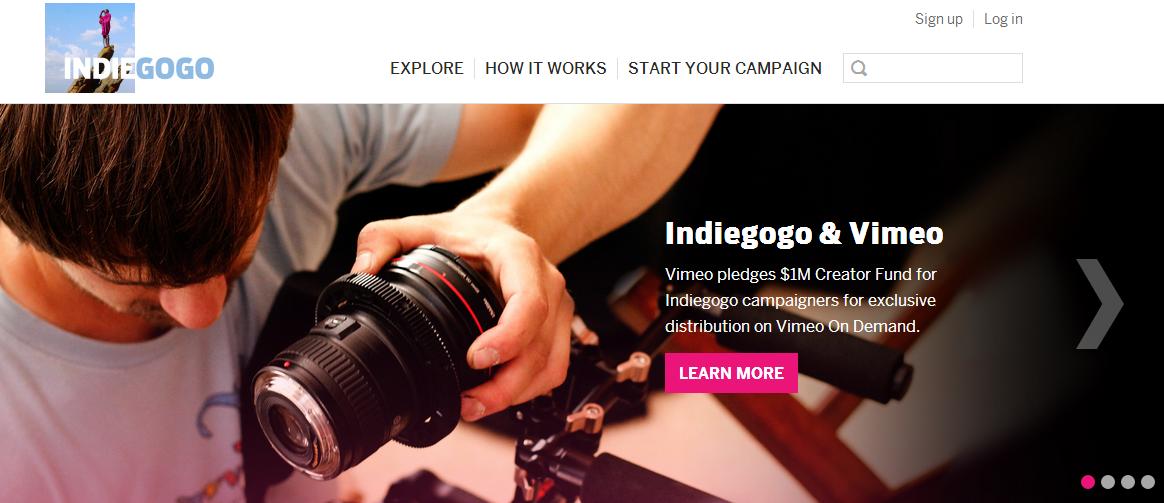Switch to the second carousel slide dot
1164x503 pixels.
1108,481
